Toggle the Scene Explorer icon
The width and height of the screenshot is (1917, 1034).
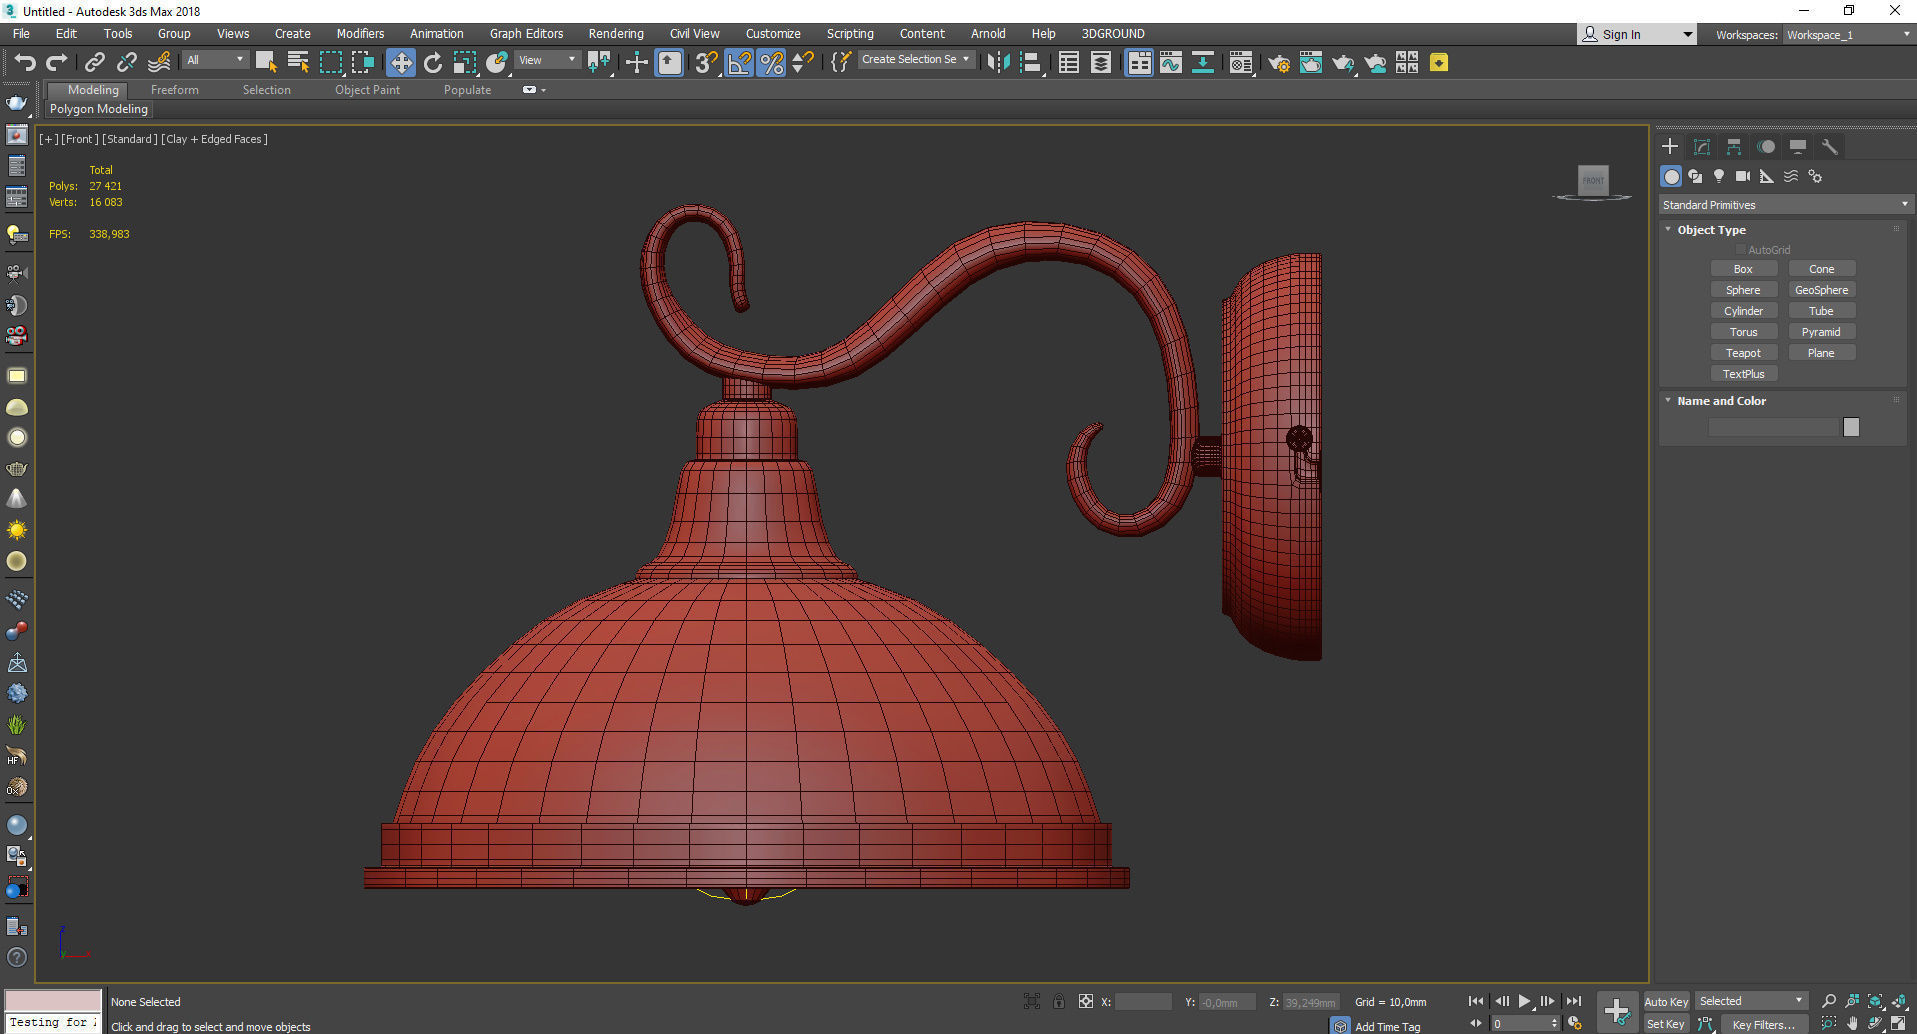click(1068, 63)
